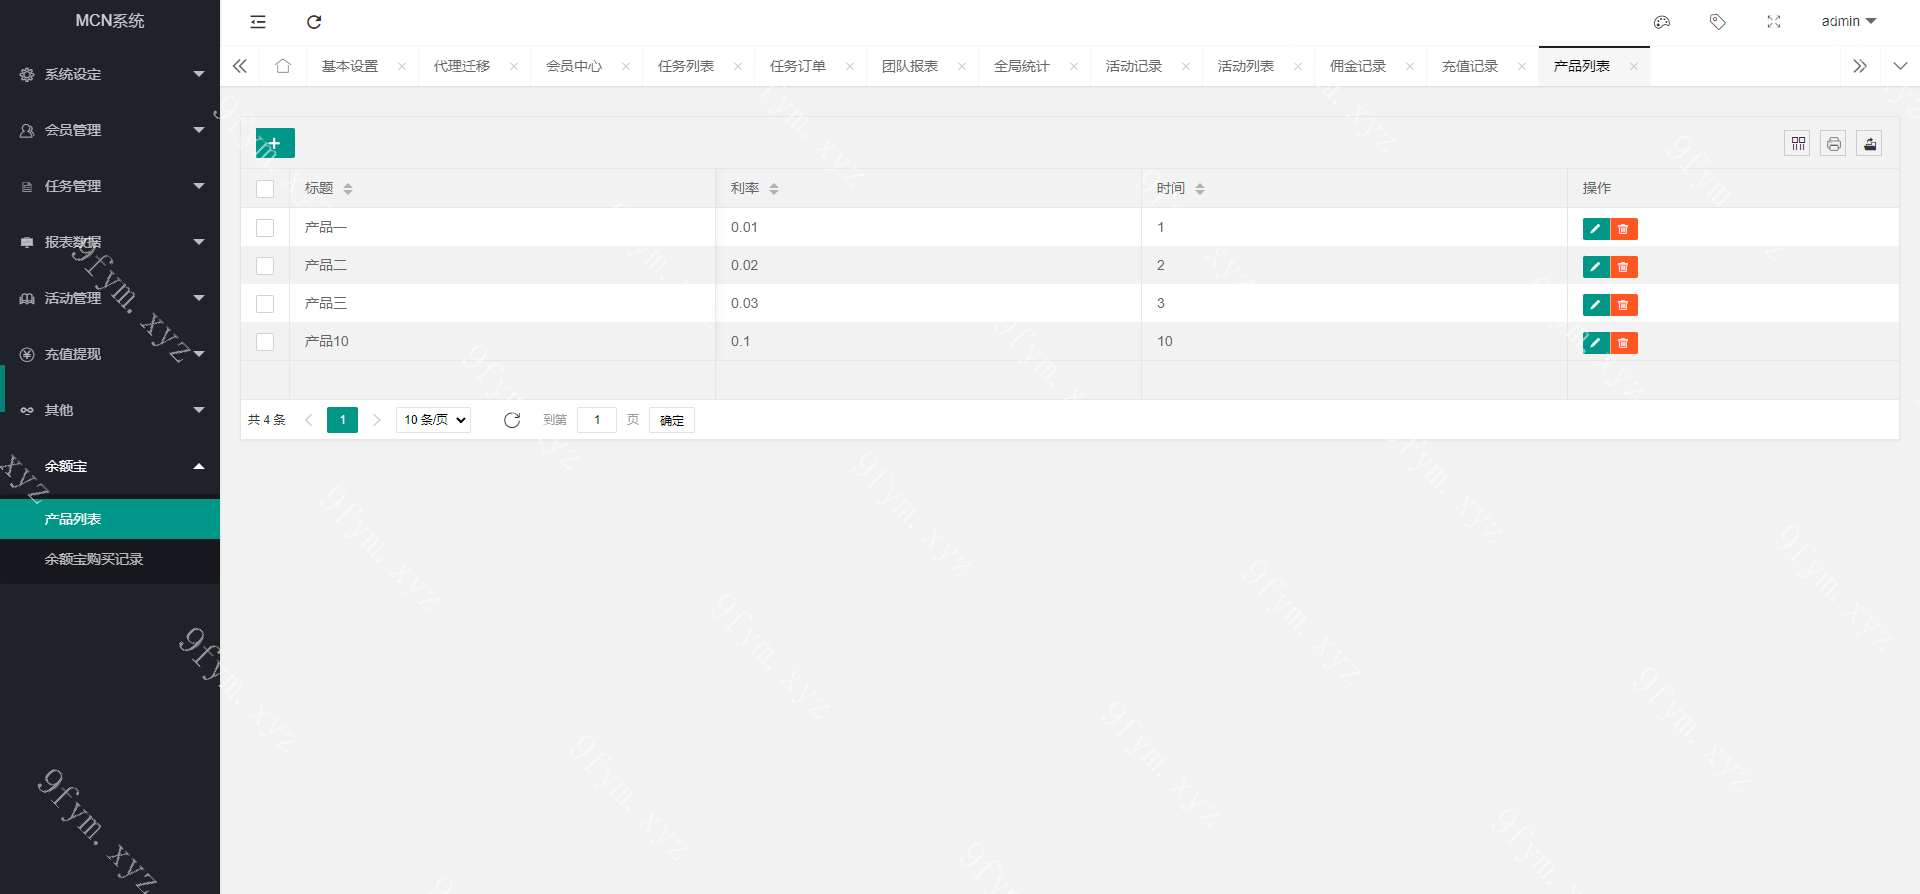This screenshot has height=894, width=1920.
Task: Click the green add product button
Action: (x=275, y=143)
